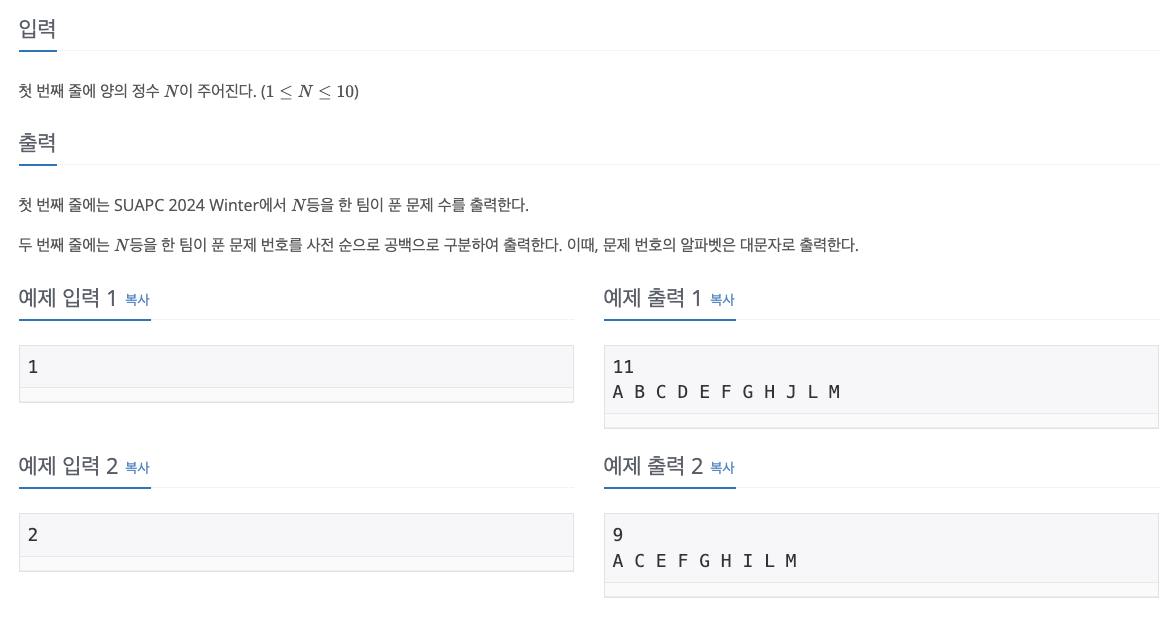Click the 예제 입력 1 heading

(65, 298)
